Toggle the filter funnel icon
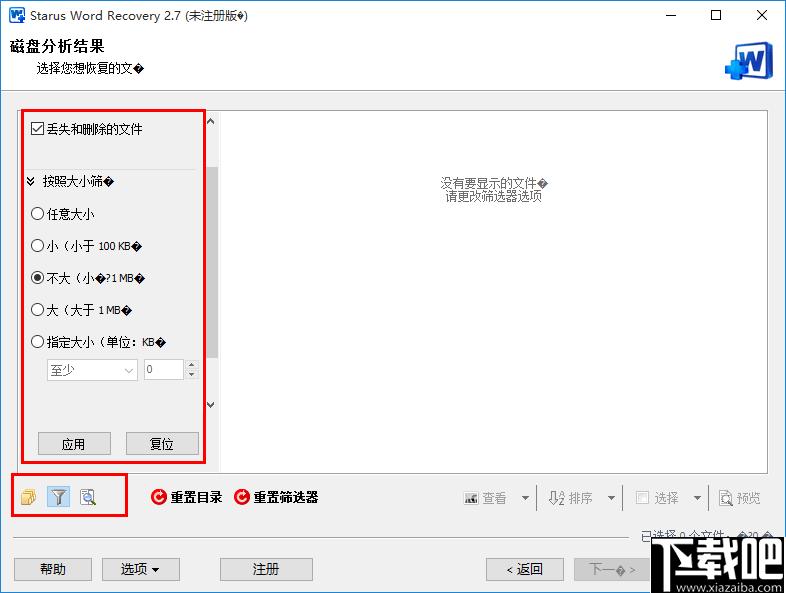786x593 pixels. click(58, 497)
